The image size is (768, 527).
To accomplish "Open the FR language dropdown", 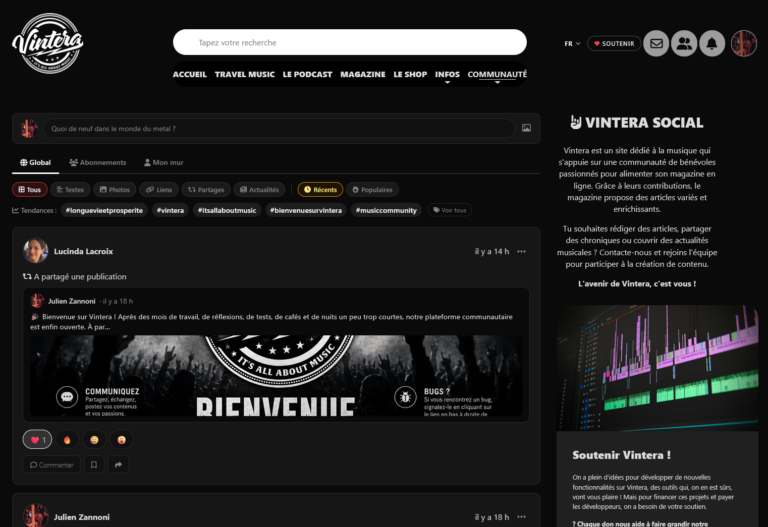I will tap(572, 44).
